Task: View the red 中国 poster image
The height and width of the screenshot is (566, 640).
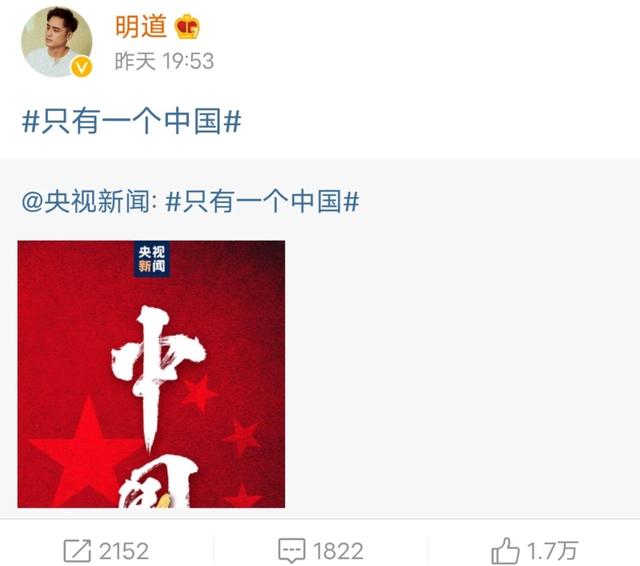Action: [151, 374]
